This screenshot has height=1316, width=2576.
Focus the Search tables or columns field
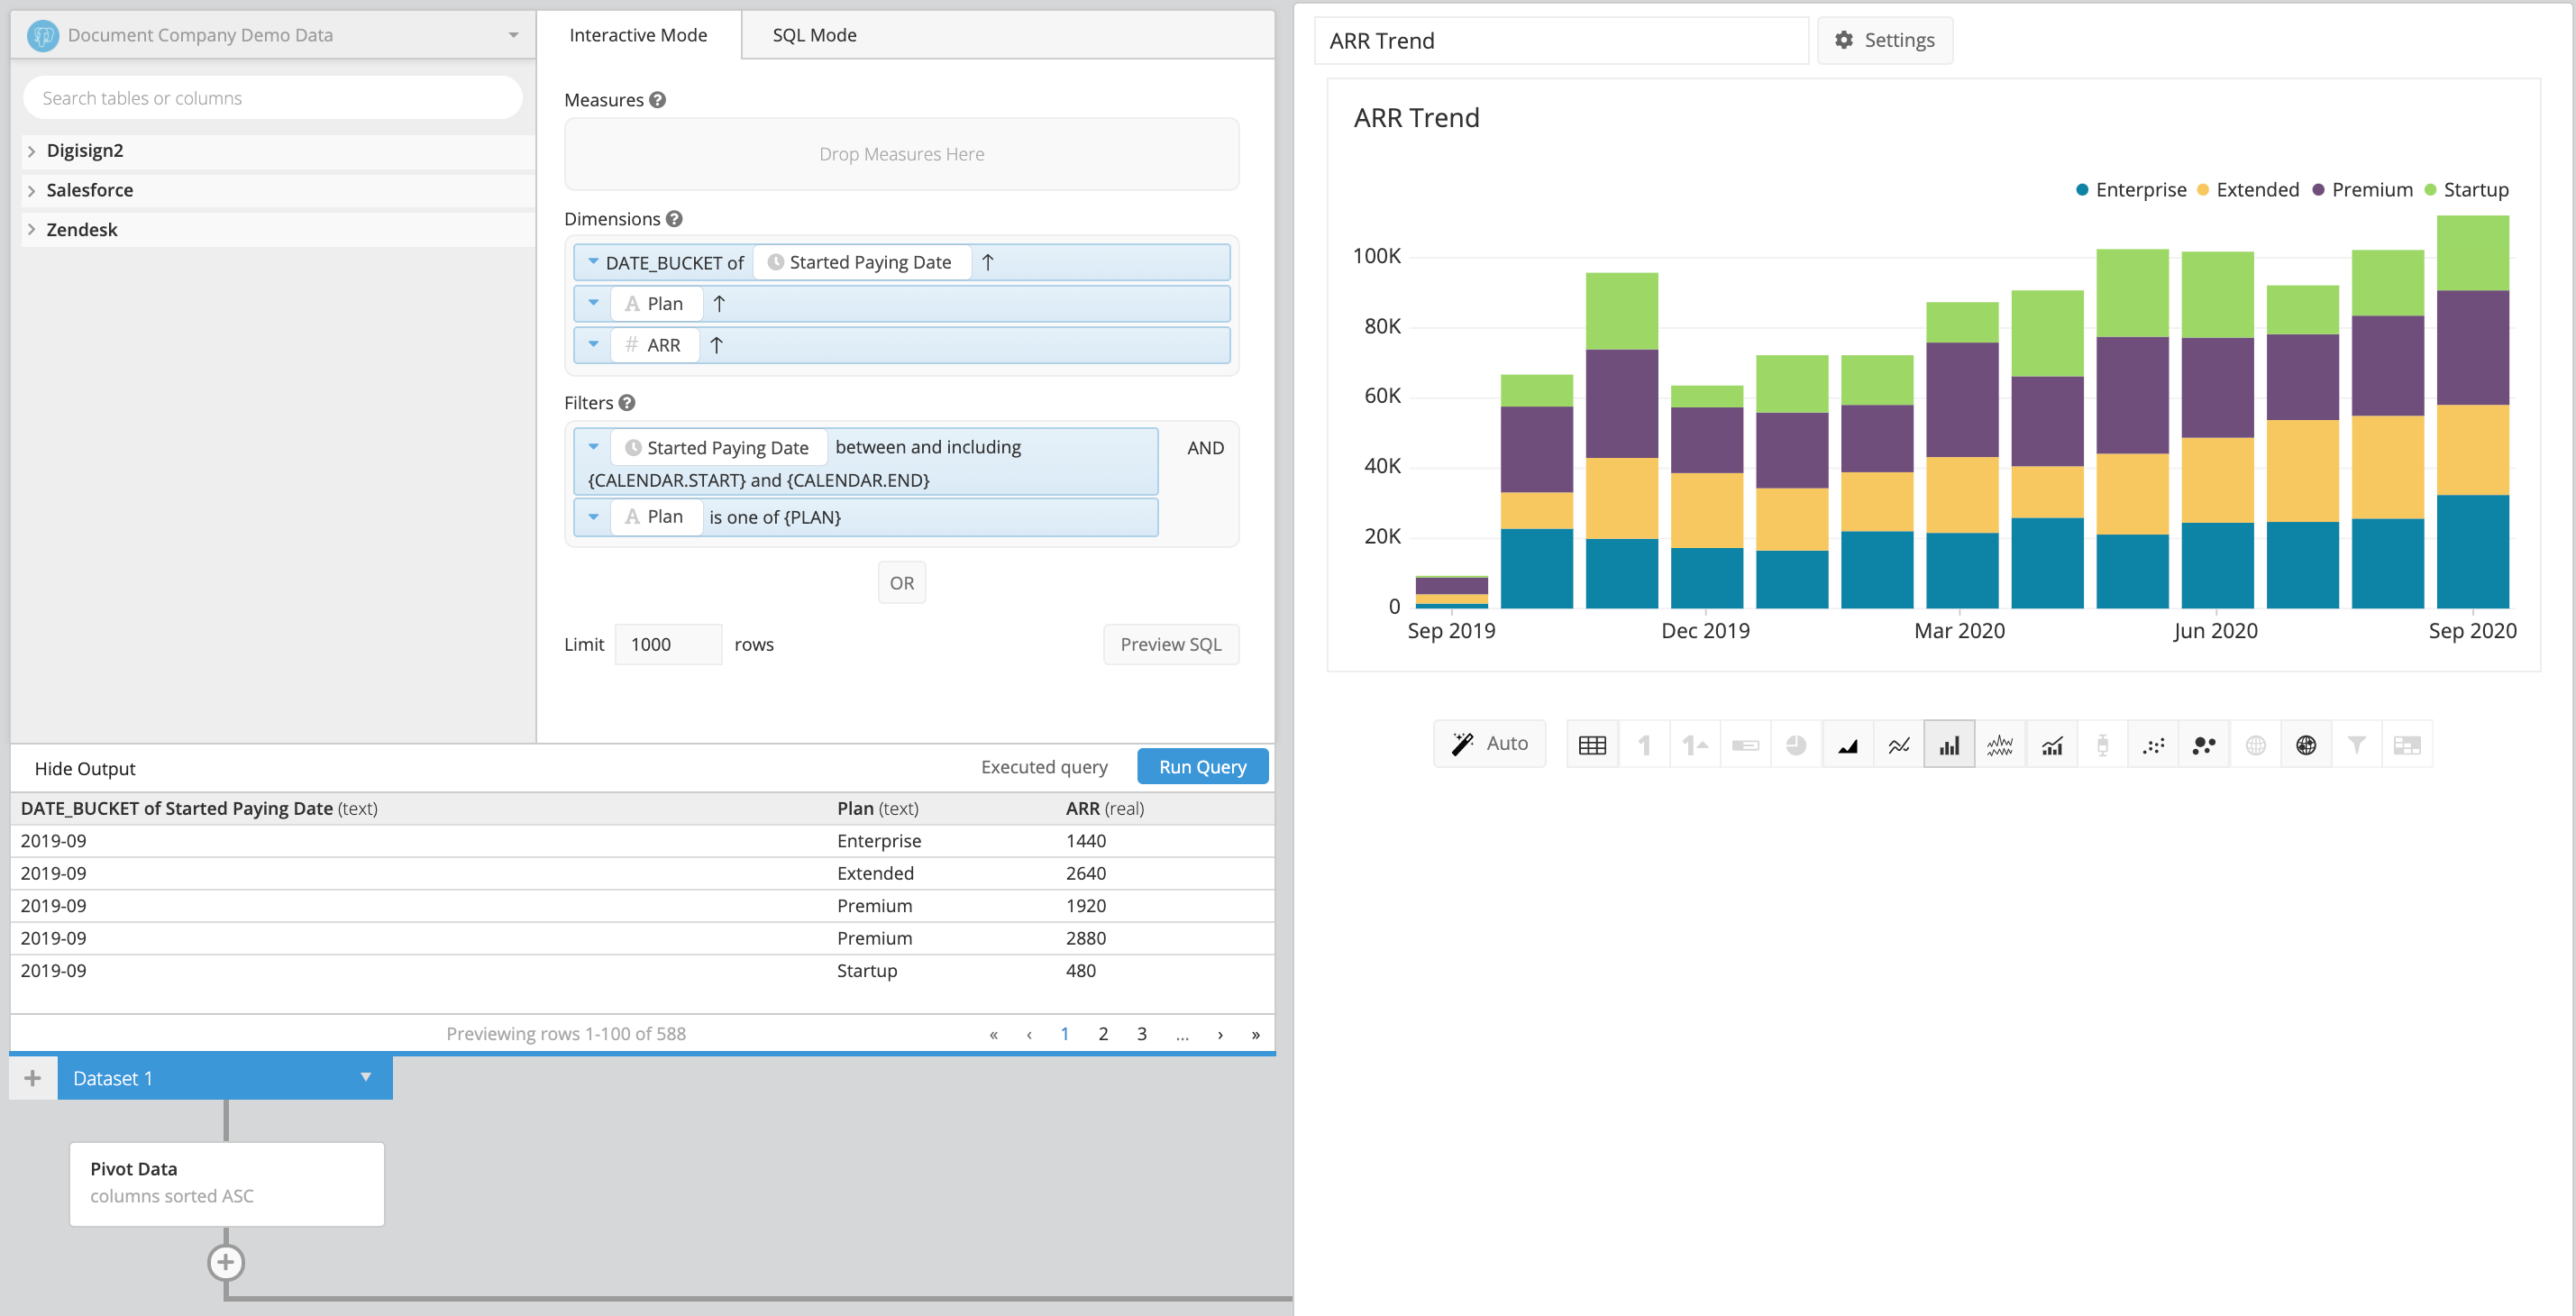tap(273, 98)
